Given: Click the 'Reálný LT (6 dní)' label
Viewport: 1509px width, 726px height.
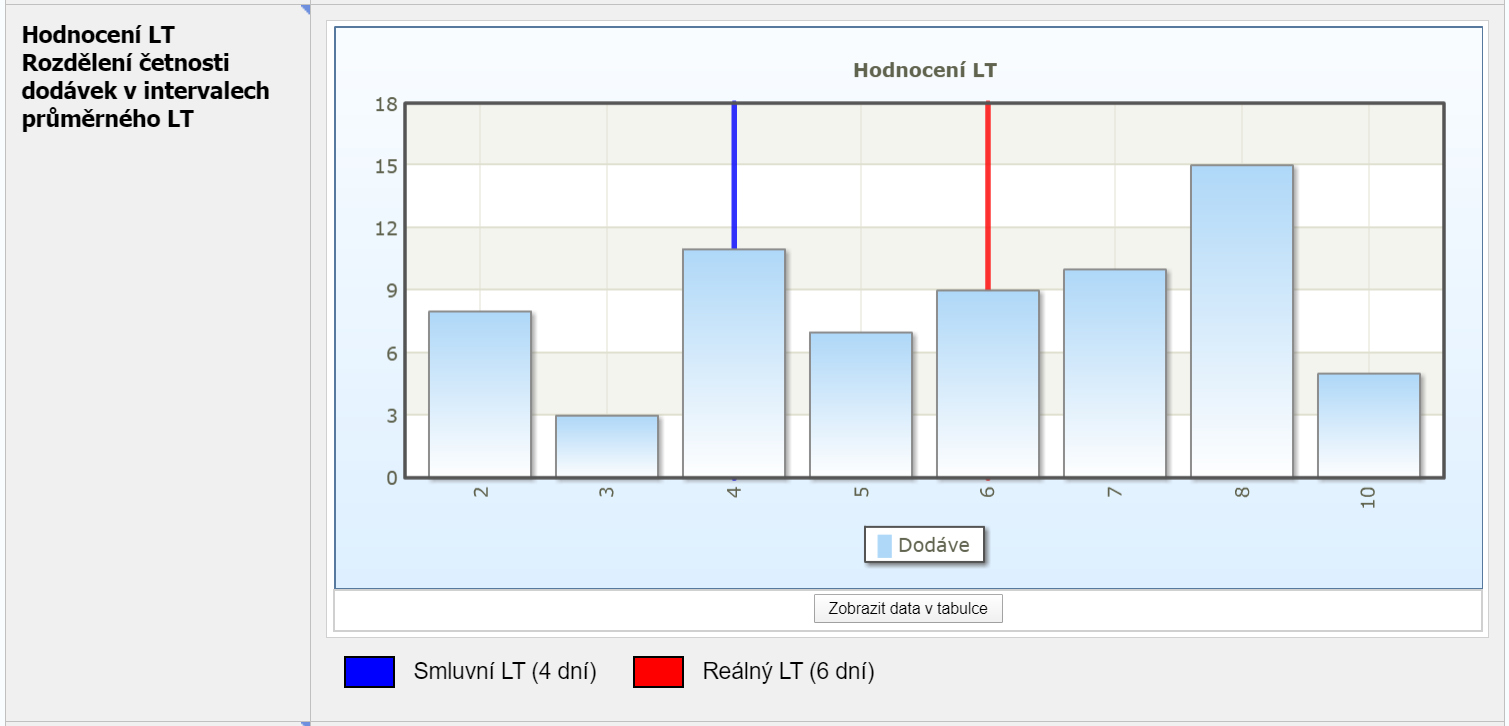Looking at the screenshot, I should 788,672.
